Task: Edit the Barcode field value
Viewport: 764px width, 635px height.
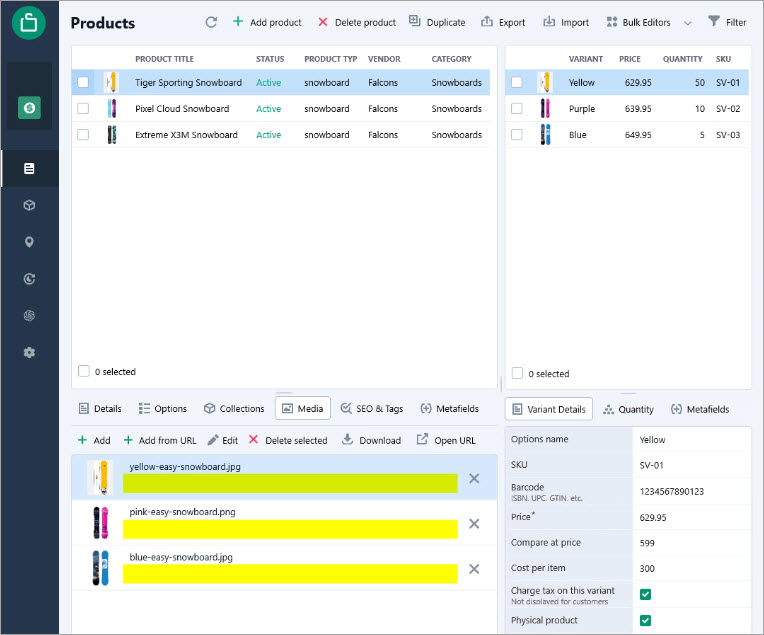Action: click(x=691, y=491)
